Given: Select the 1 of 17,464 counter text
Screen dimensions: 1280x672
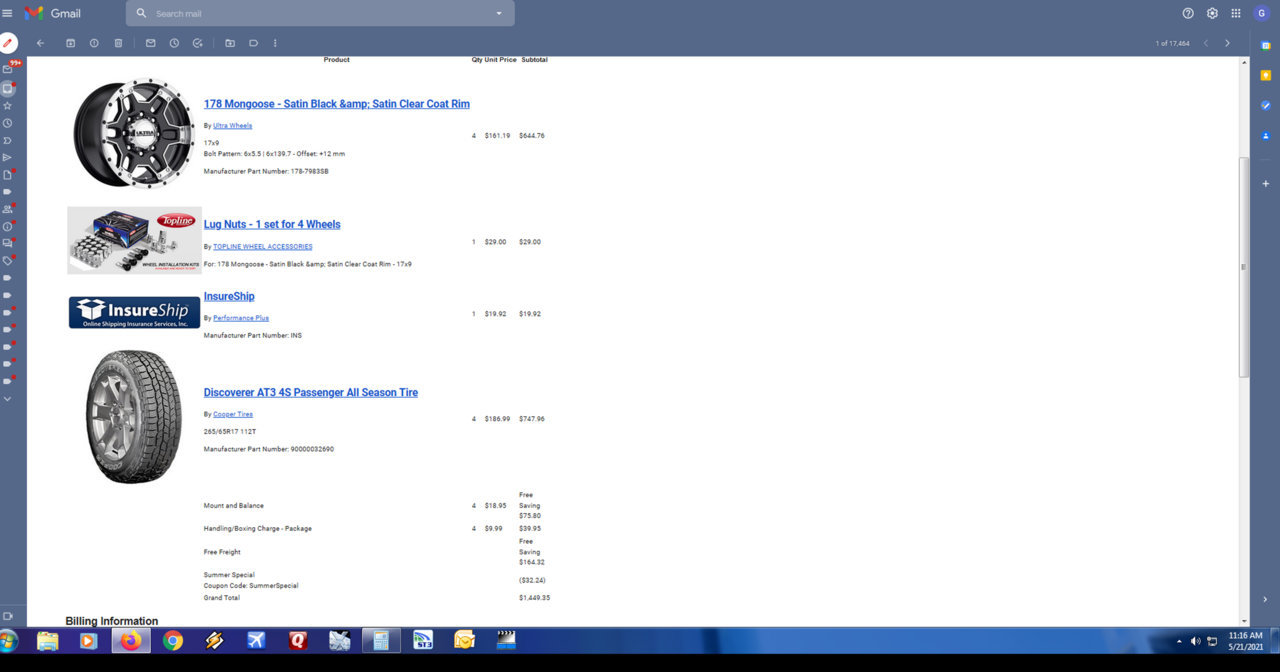Looking at the screenshot, I should click(x=1172, y=43).
